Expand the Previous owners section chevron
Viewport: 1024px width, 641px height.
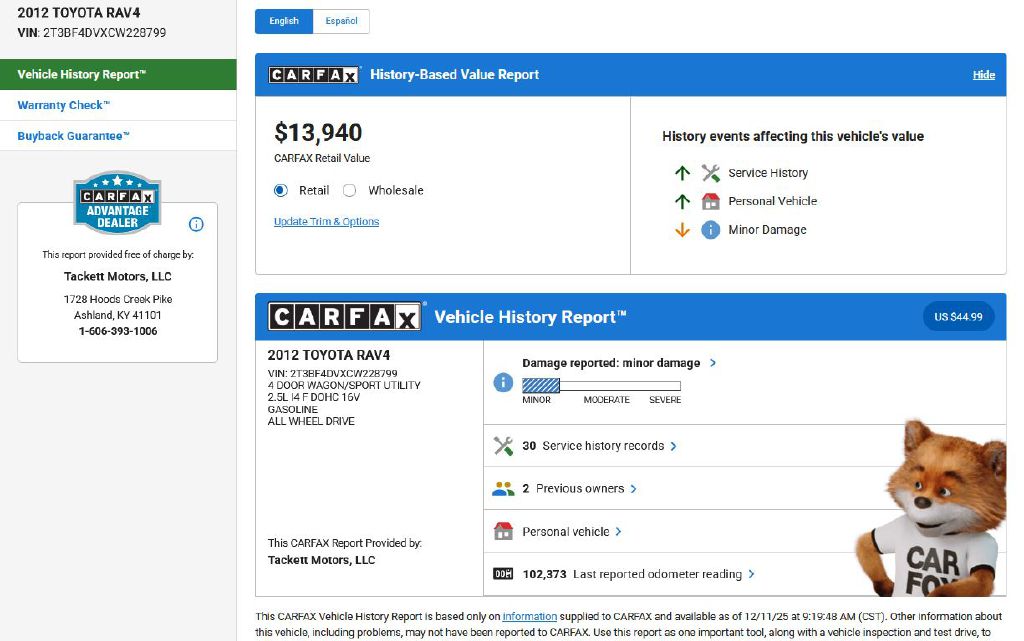point(634,489)
